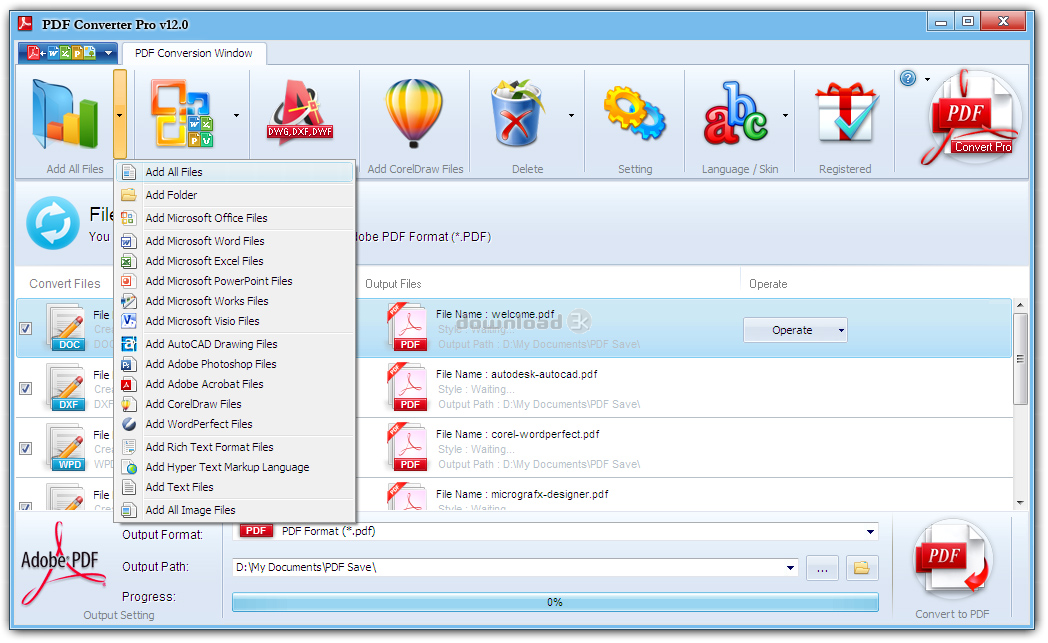
Task: Click the 0% progress bar
Action: pos(555,602)
